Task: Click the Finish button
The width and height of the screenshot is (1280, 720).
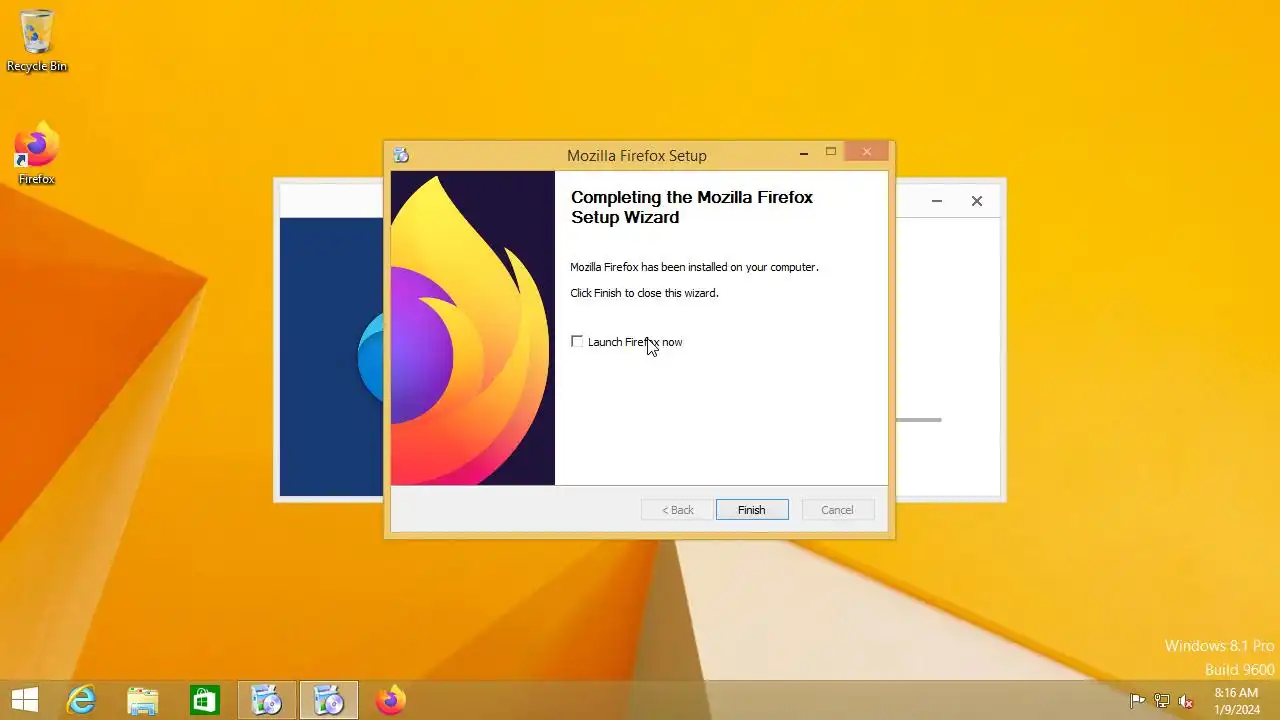Action: click(x=752, y=510)
